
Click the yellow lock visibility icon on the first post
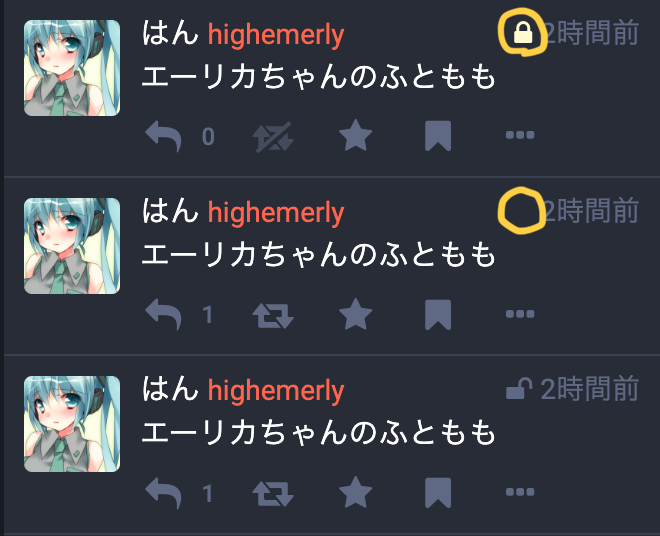click(x=523, y=33)
